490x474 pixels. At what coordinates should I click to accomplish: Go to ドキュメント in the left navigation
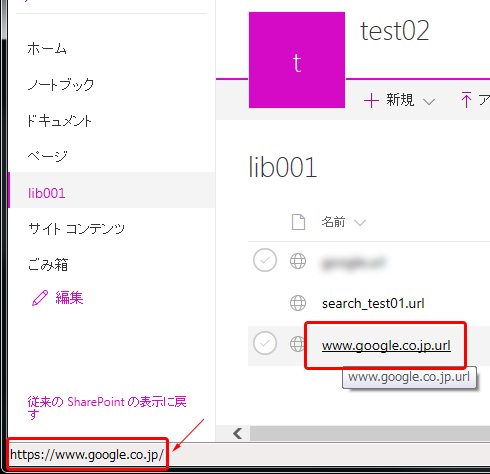59,121
